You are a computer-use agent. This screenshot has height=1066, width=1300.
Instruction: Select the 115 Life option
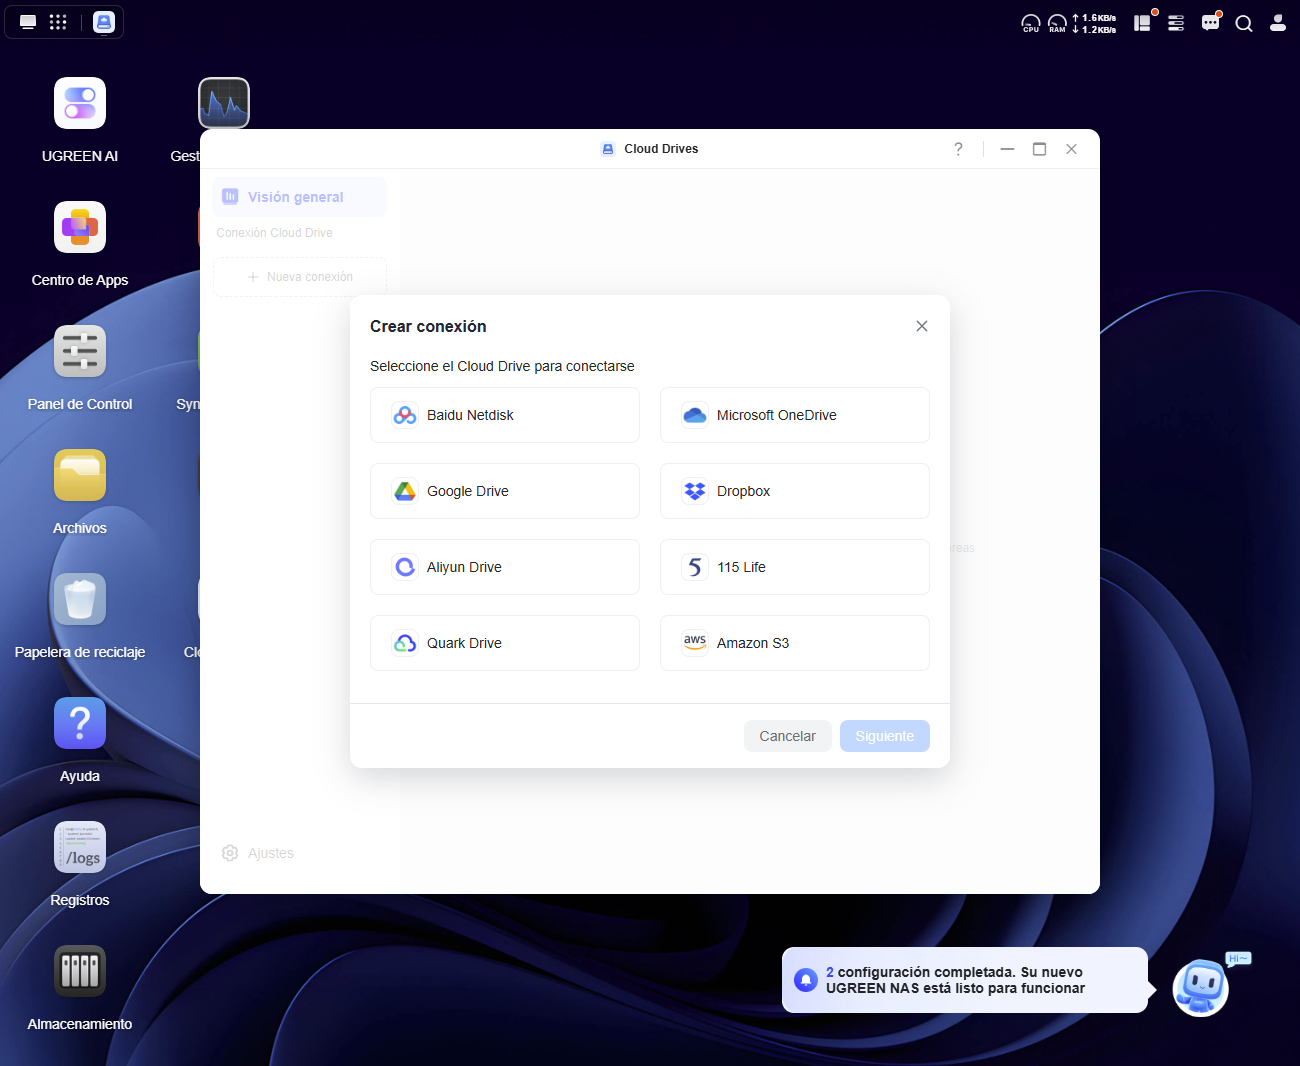coord(795,567)
